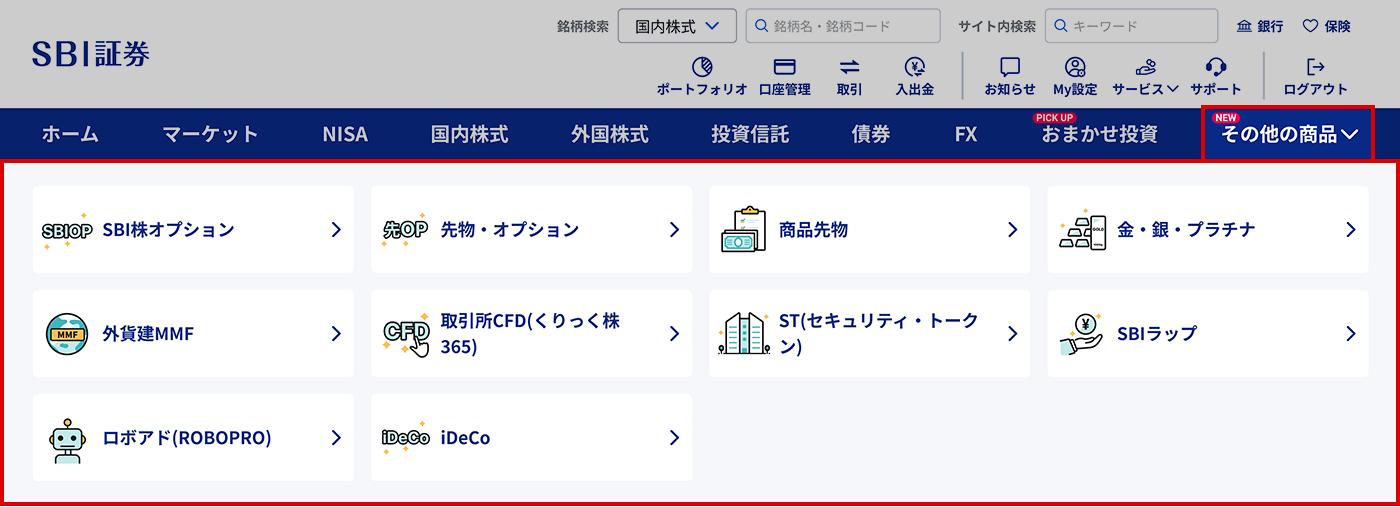This screenshot has height=507, width=1400.
Task: Select the 金・銀・プラチナ product card
Action: [1207, 230]
